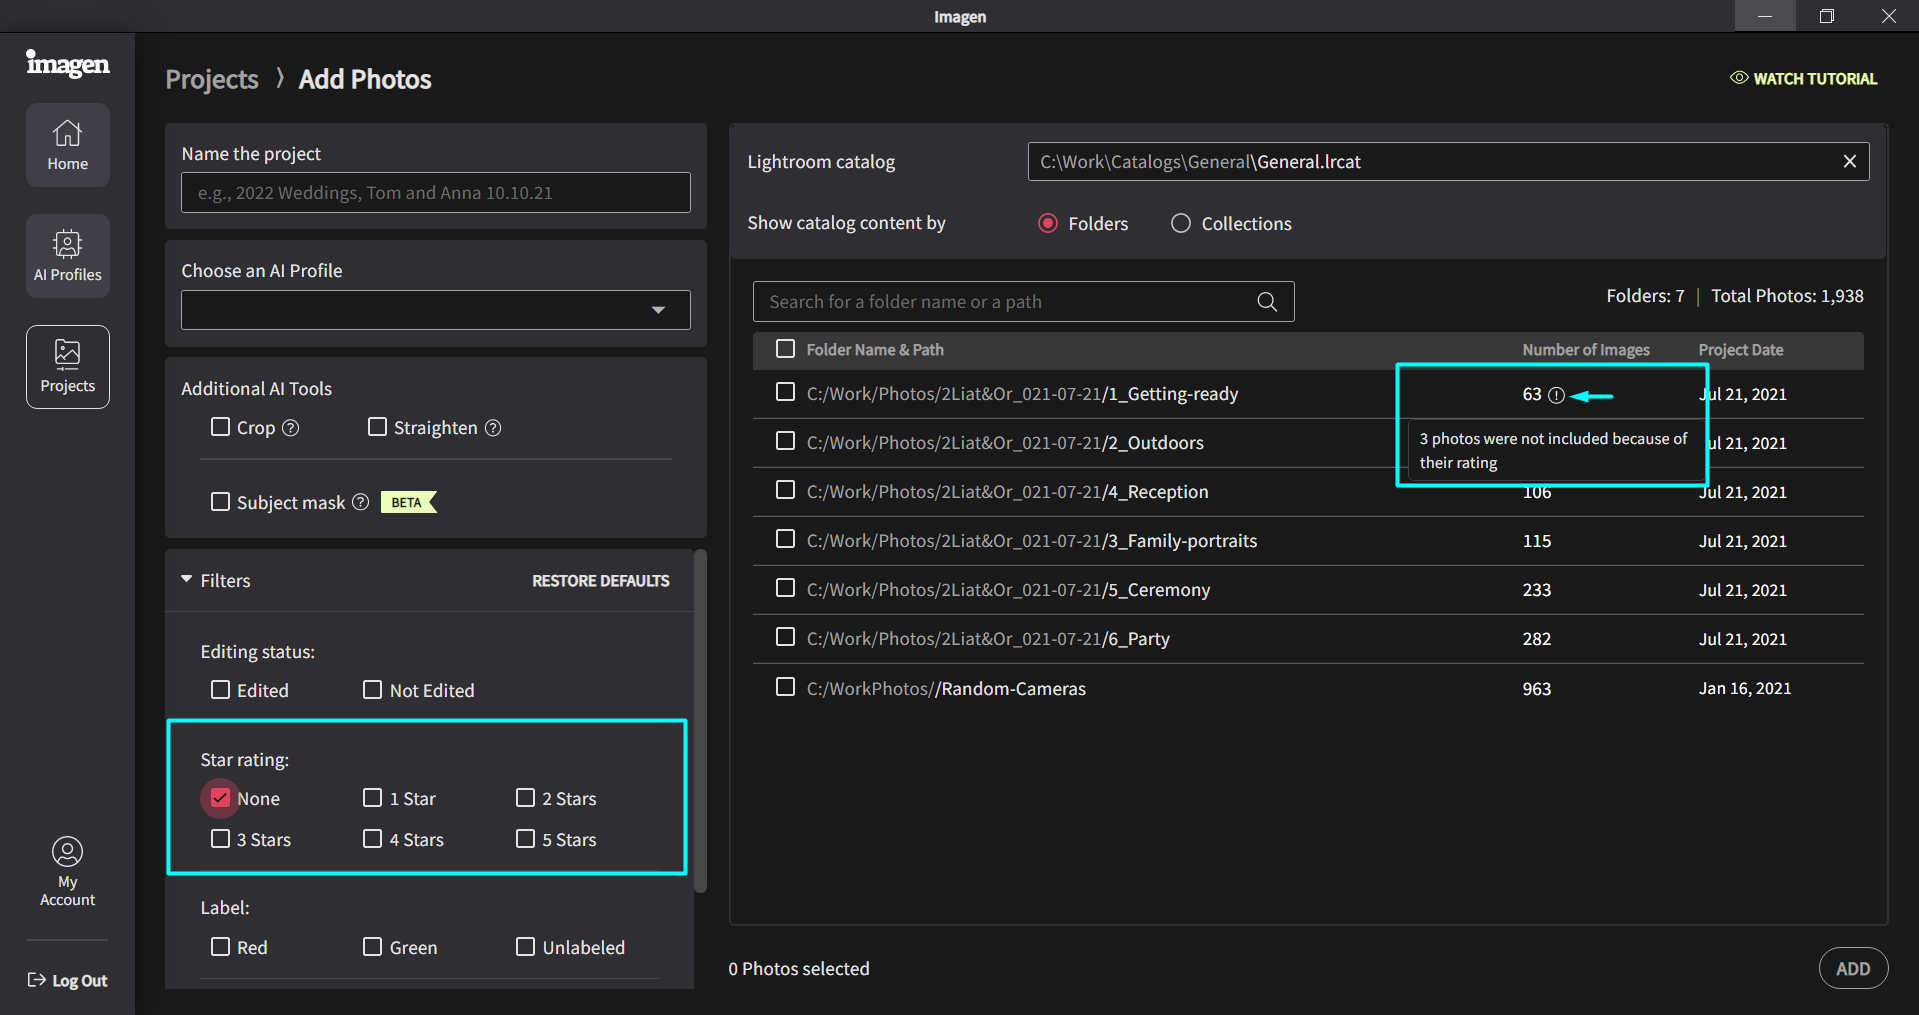Click the Number of Images column header

pyautogui.click(x=1586, y=350)
